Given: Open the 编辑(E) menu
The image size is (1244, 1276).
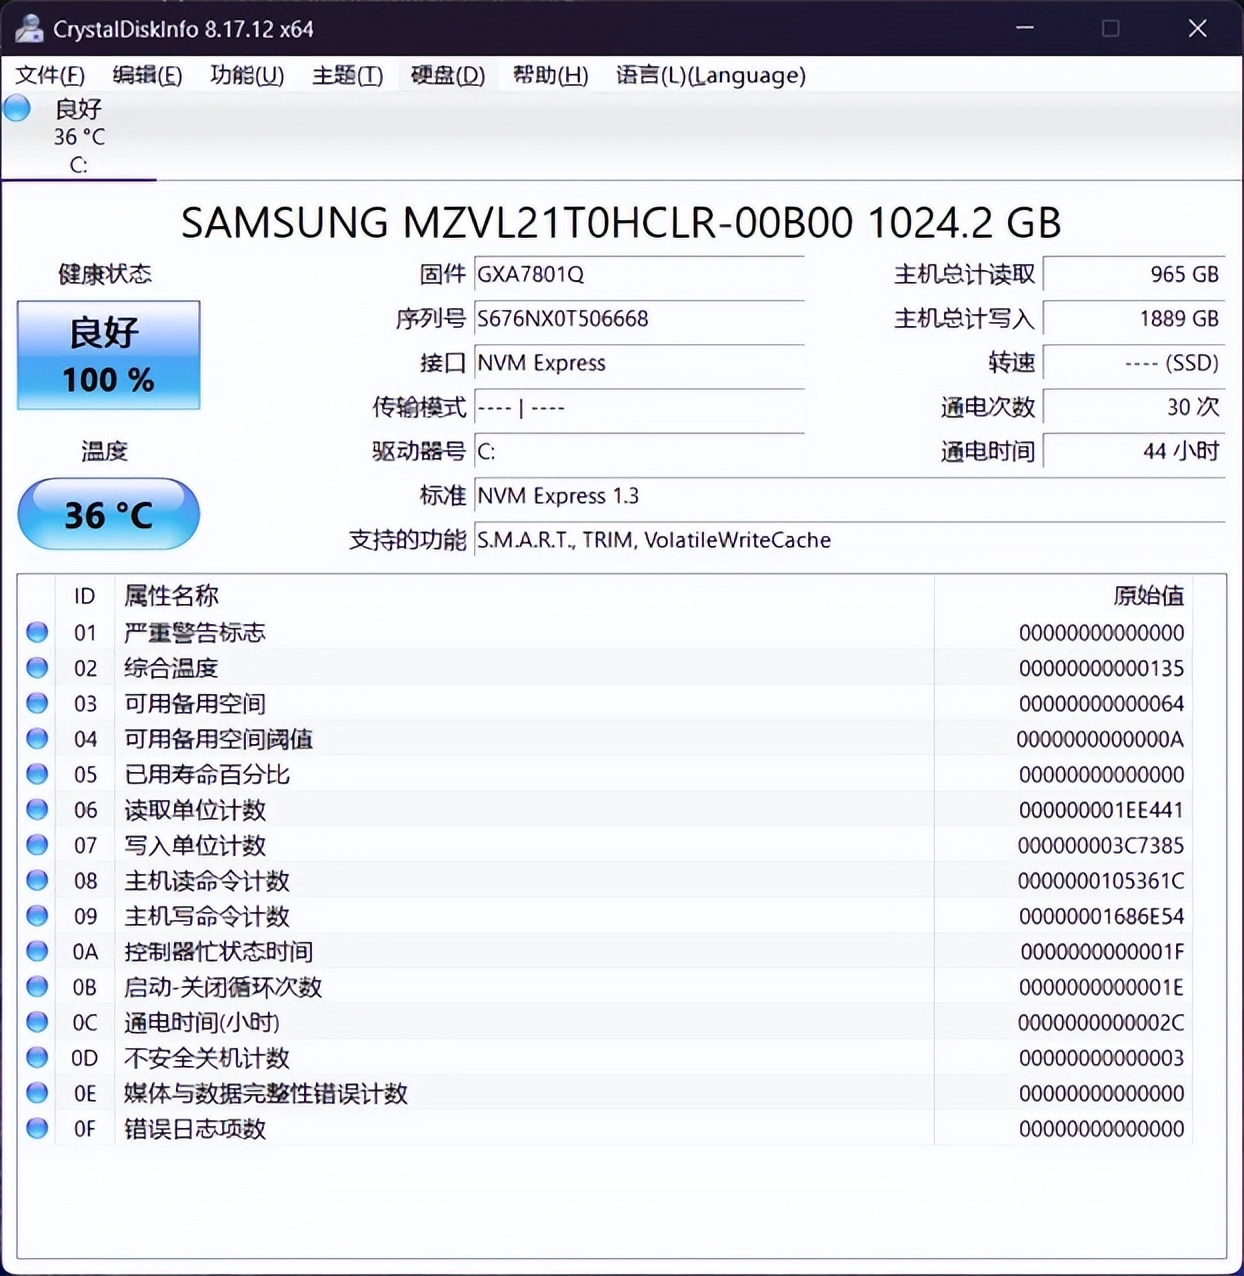Looking at the screenshot, I should pyautogui.click(x=147, y=75).
